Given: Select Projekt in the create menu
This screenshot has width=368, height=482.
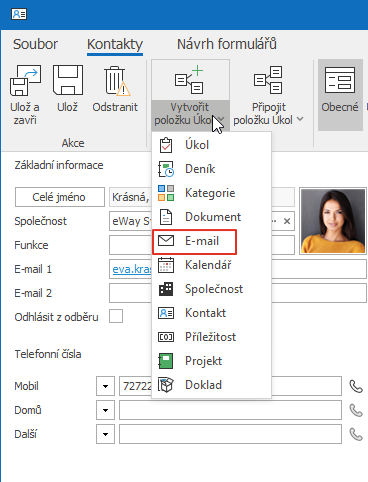Looking at the screenshot, I should point(212,361).
